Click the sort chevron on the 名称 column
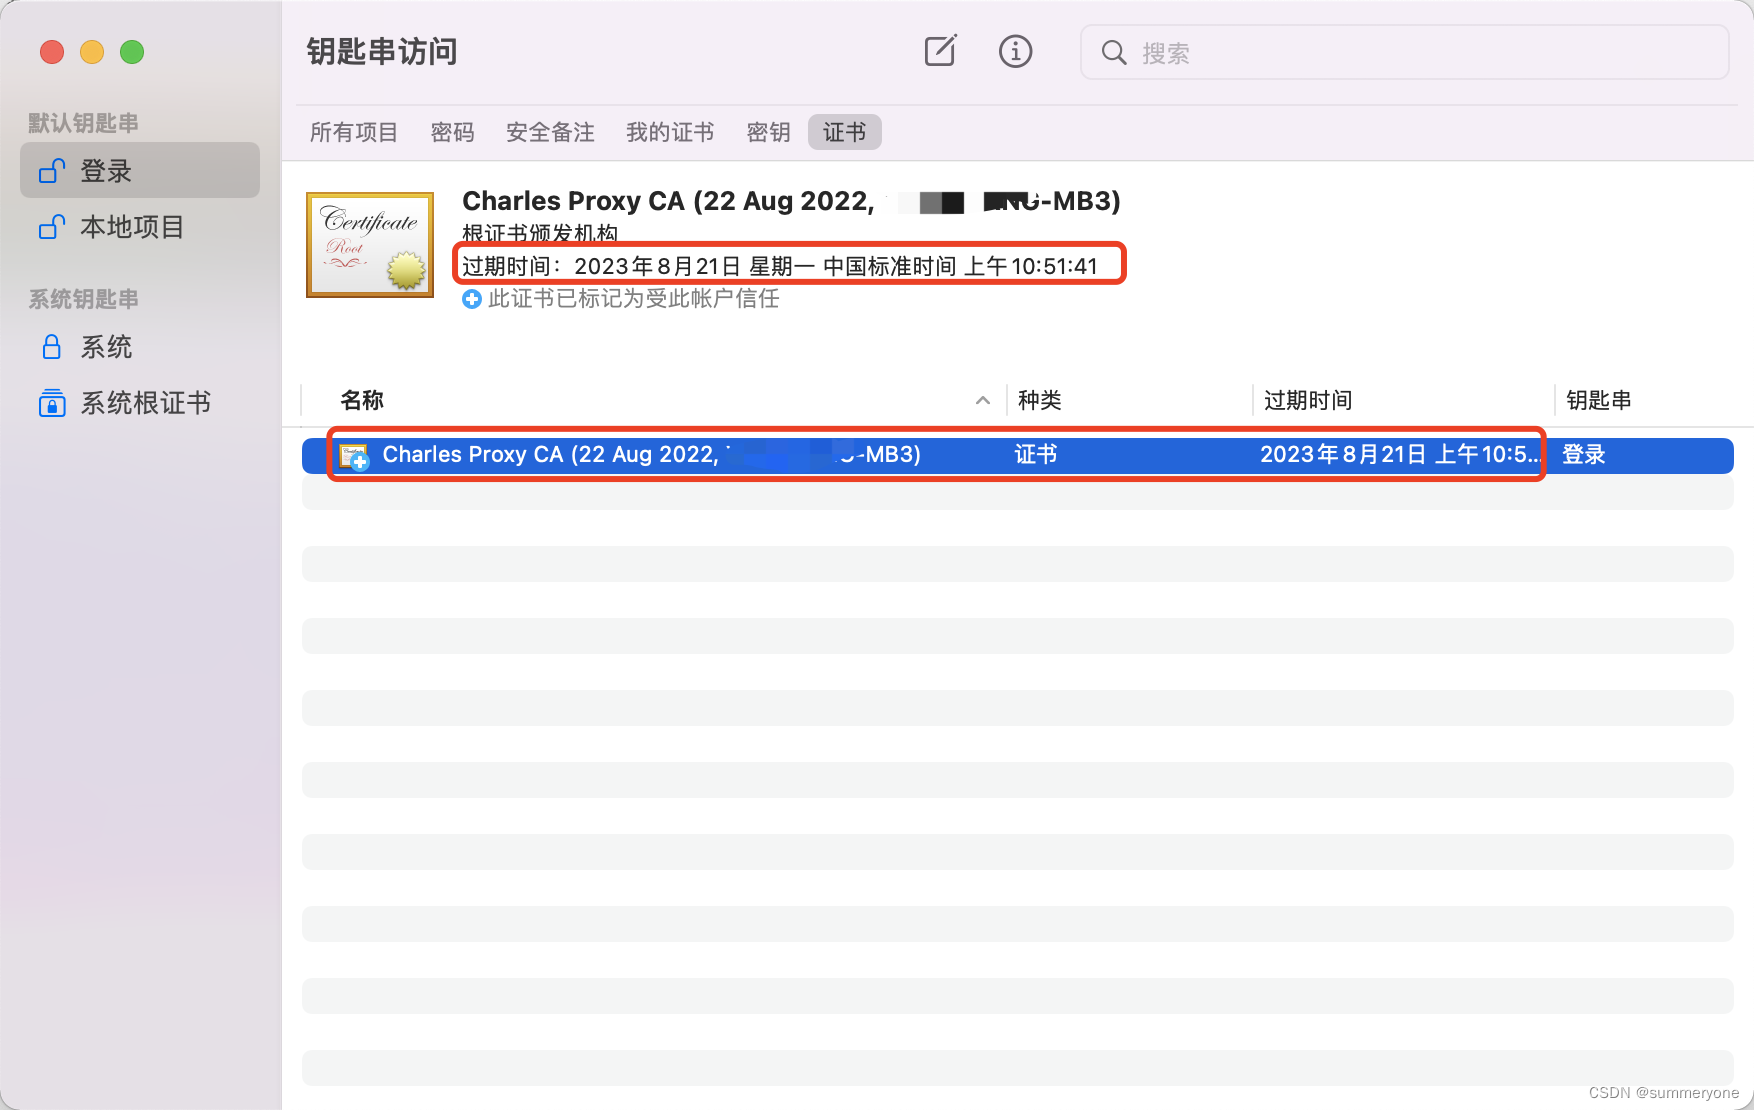This screenshot has width=1754, height=1110. point(983,400)
